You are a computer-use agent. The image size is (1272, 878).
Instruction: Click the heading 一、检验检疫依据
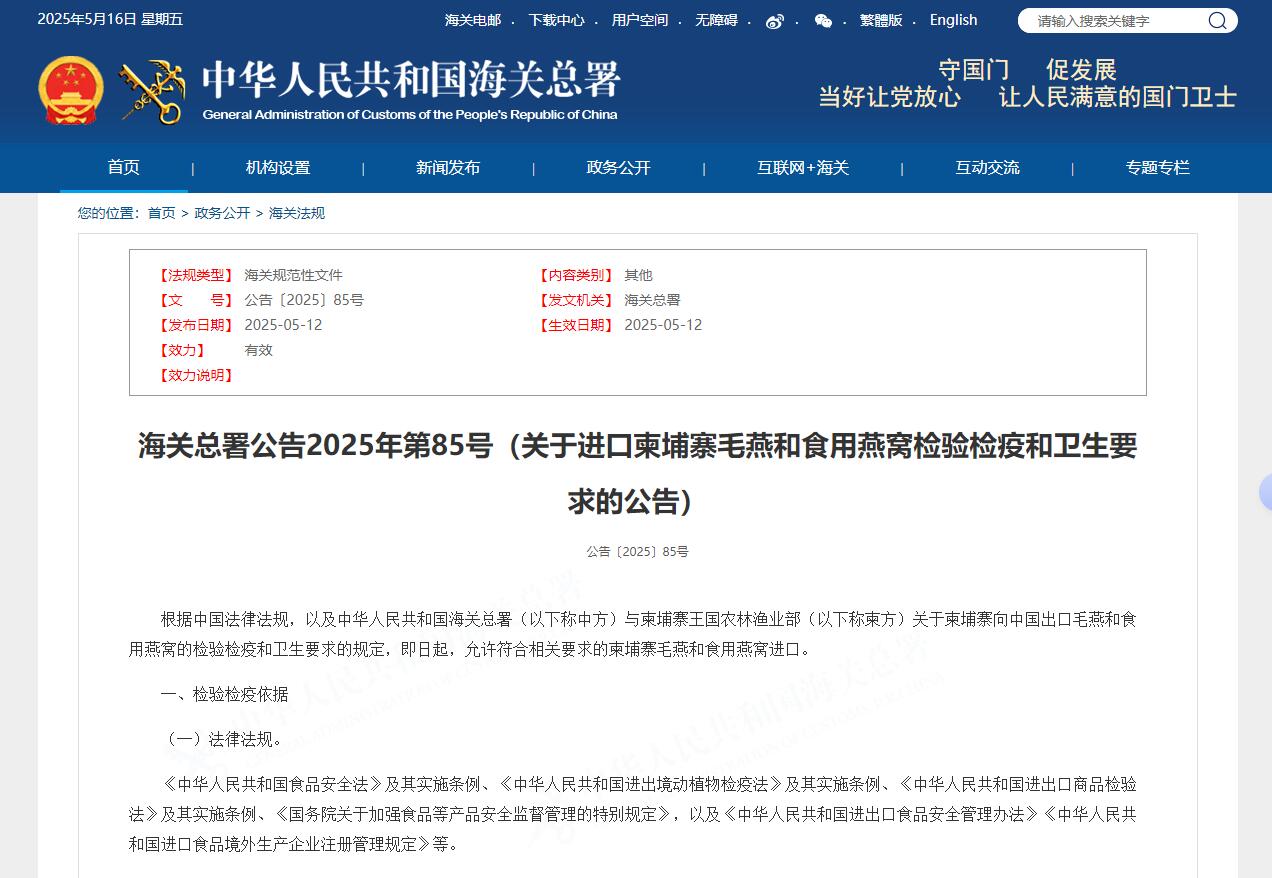224,694
